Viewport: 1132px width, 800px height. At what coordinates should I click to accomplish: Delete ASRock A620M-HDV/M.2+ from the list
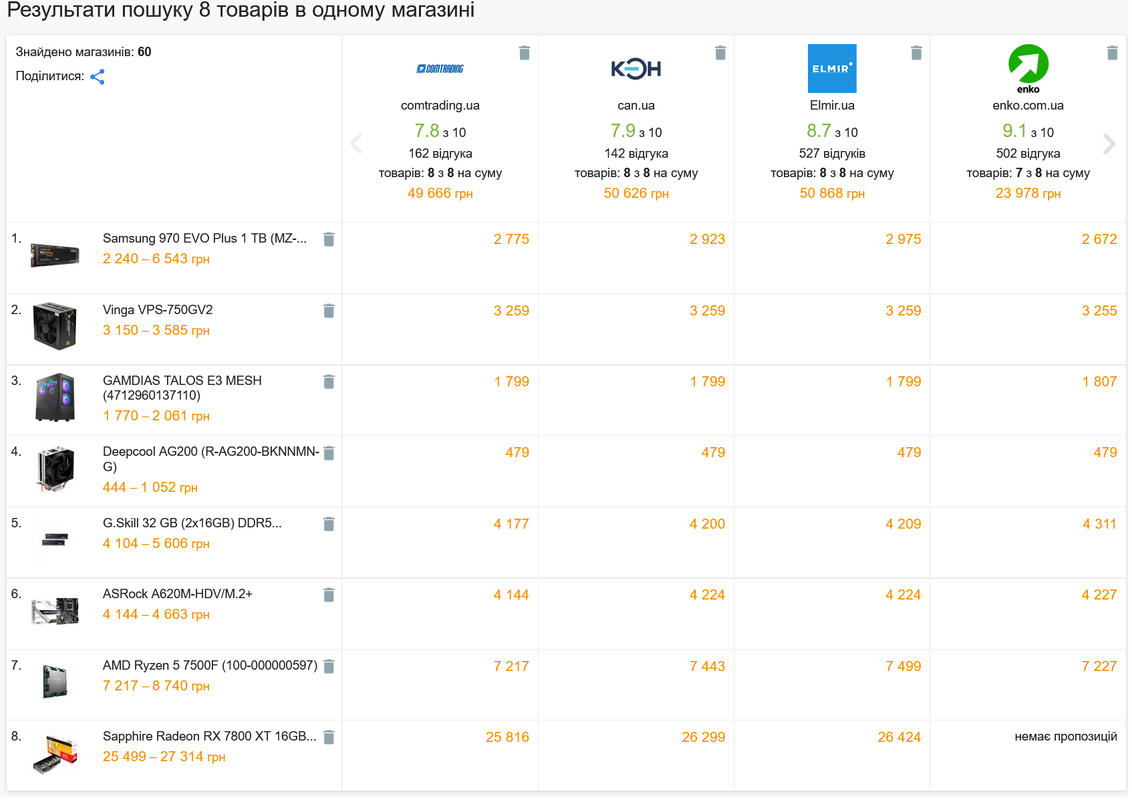click(x=329, y=595)
